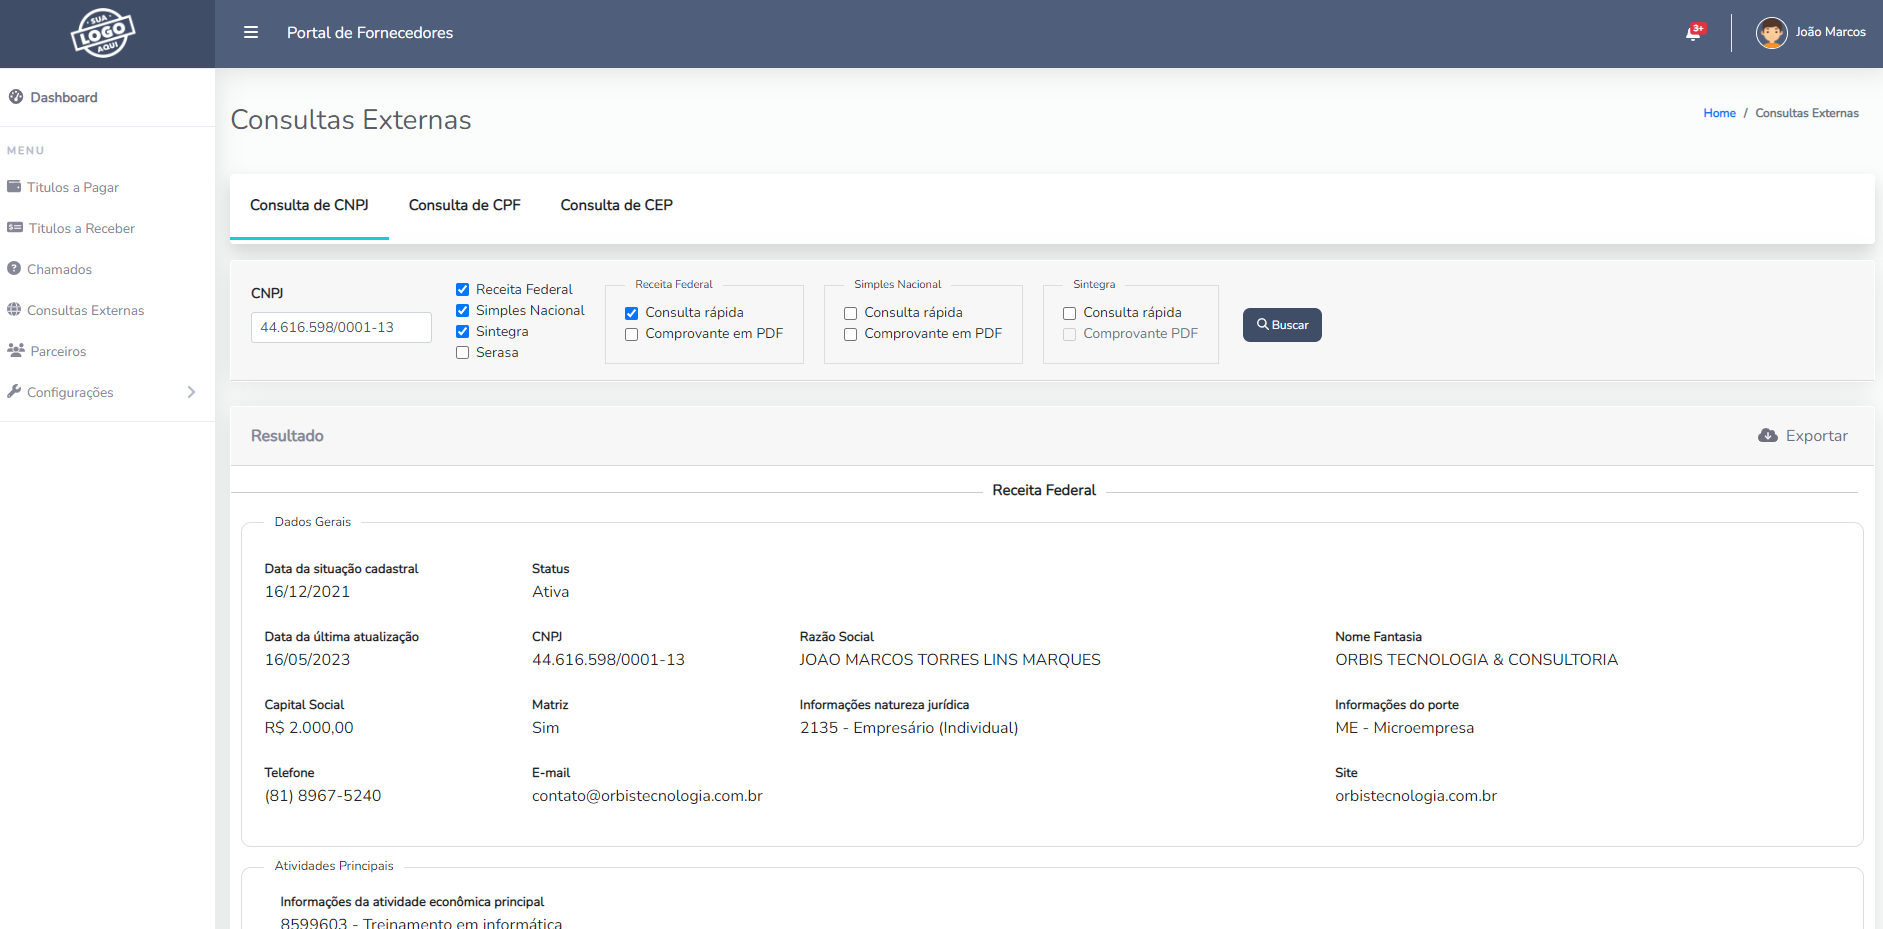Enable Simples Nacional Consulta rápida checkbox
Image resolution: width=1883 pixels, height=929 pixels.
point(850,313)
